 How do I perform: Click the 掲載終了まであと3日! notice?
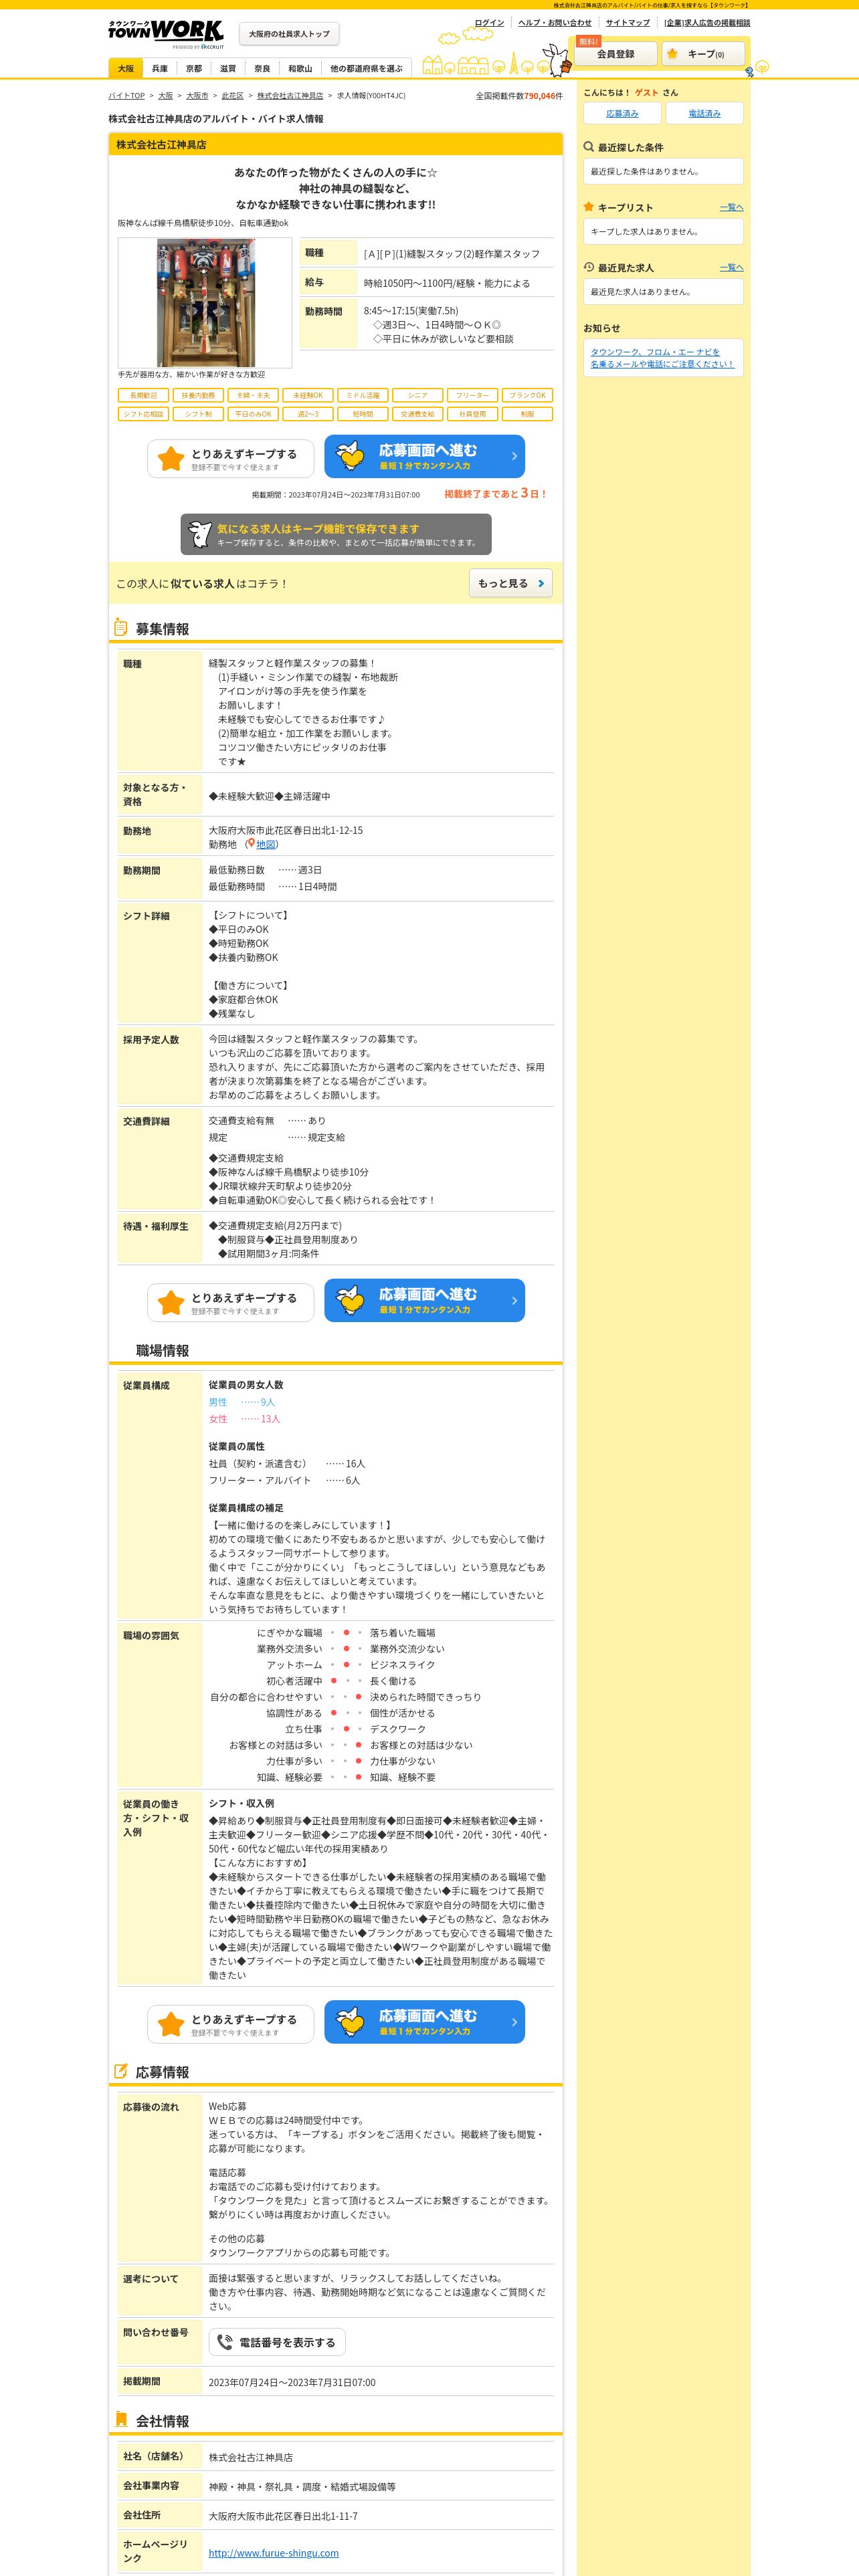(496, 493)
